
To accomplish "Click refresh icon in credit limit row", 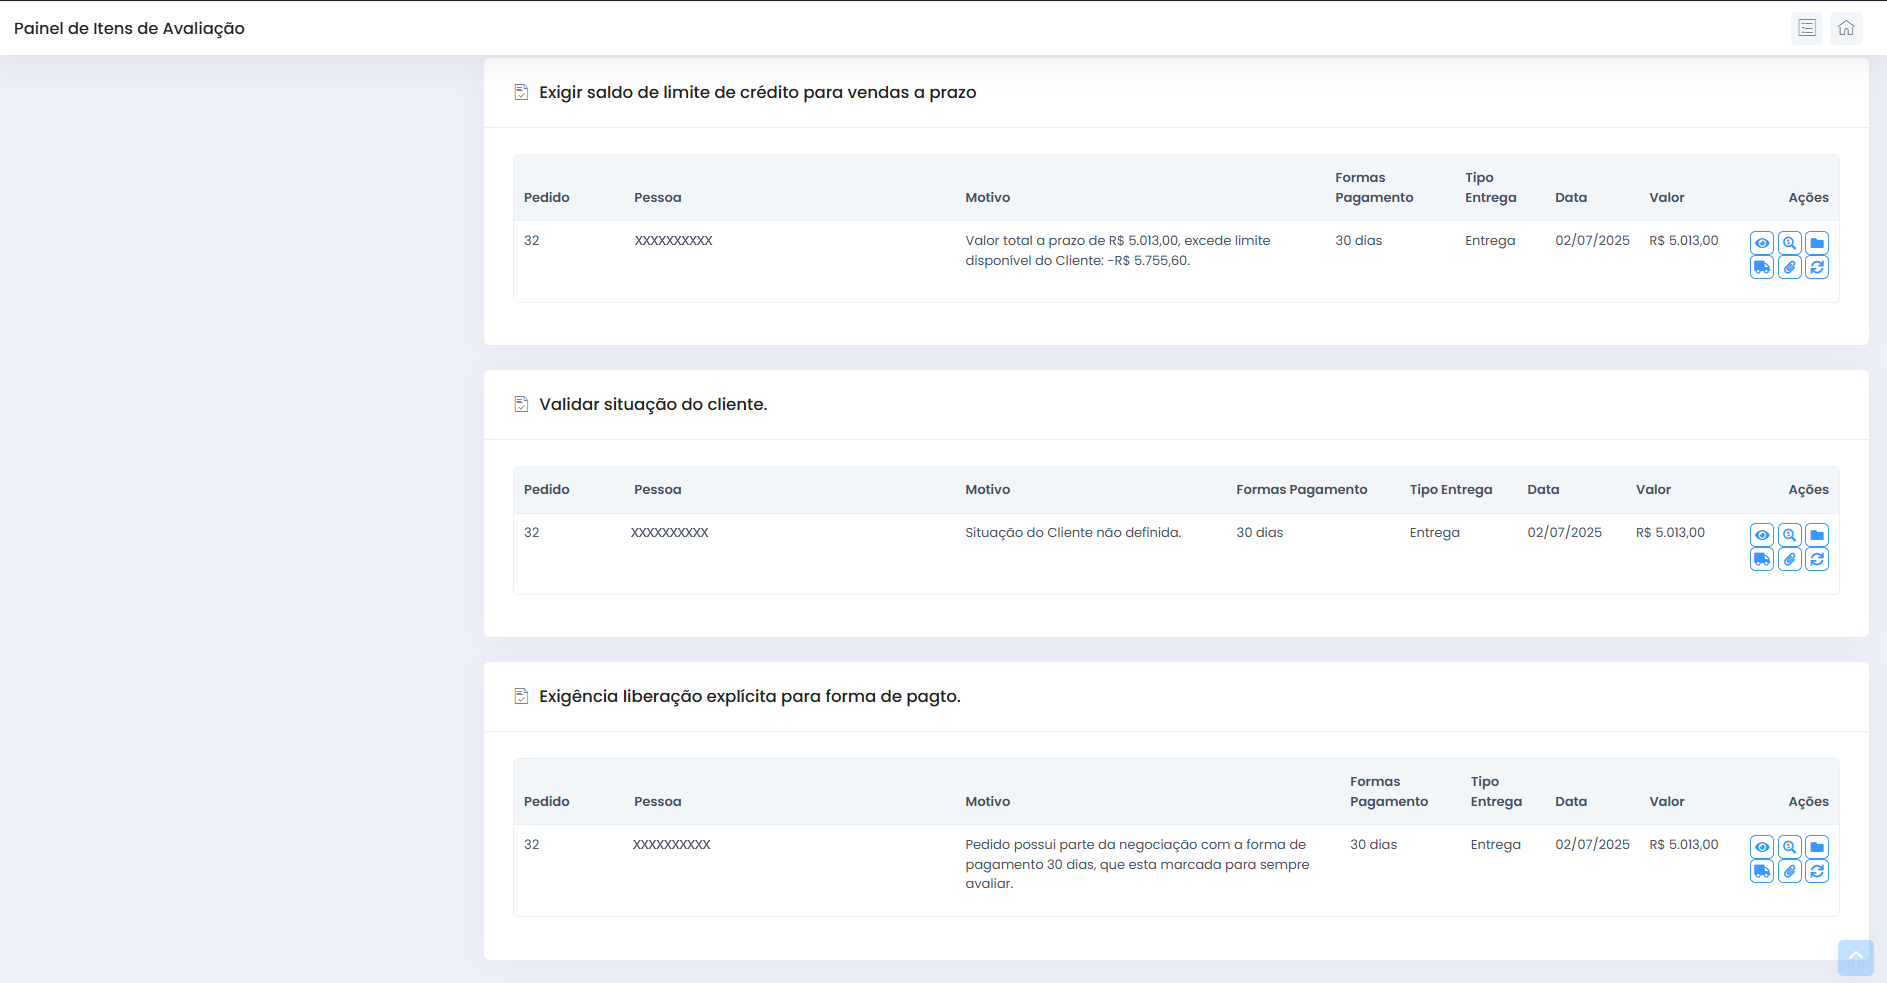I will click(1817, 267).
